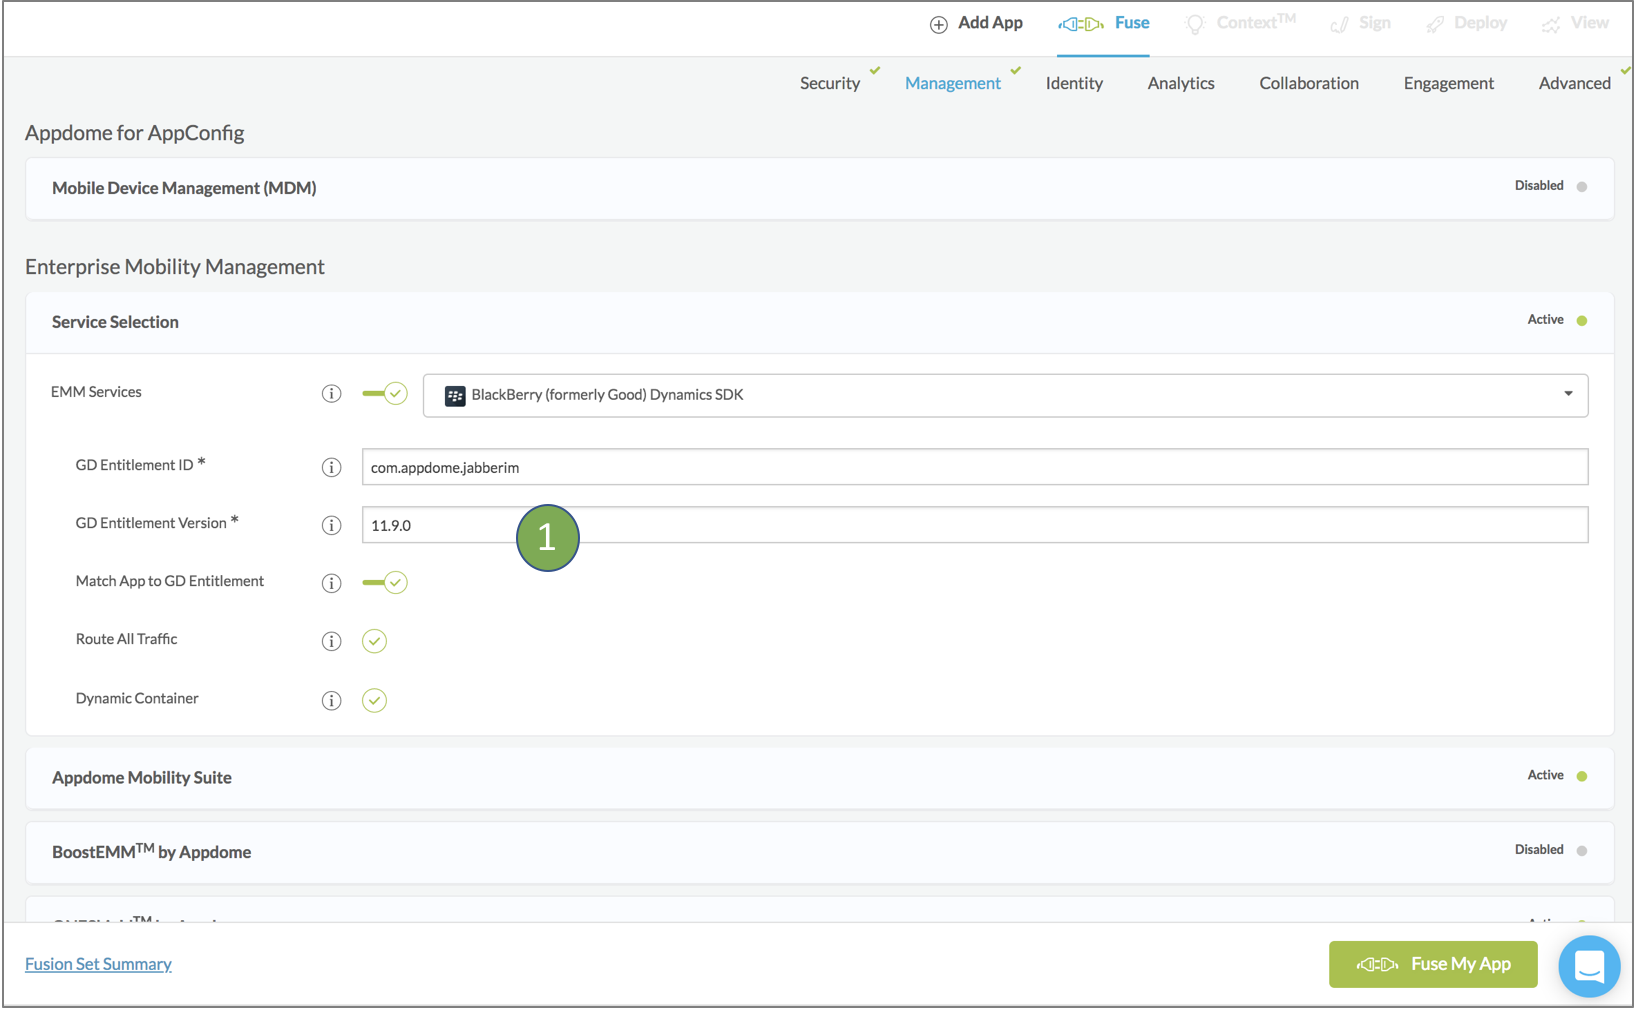Click the Context lightbulb icon

[1194, 25]
